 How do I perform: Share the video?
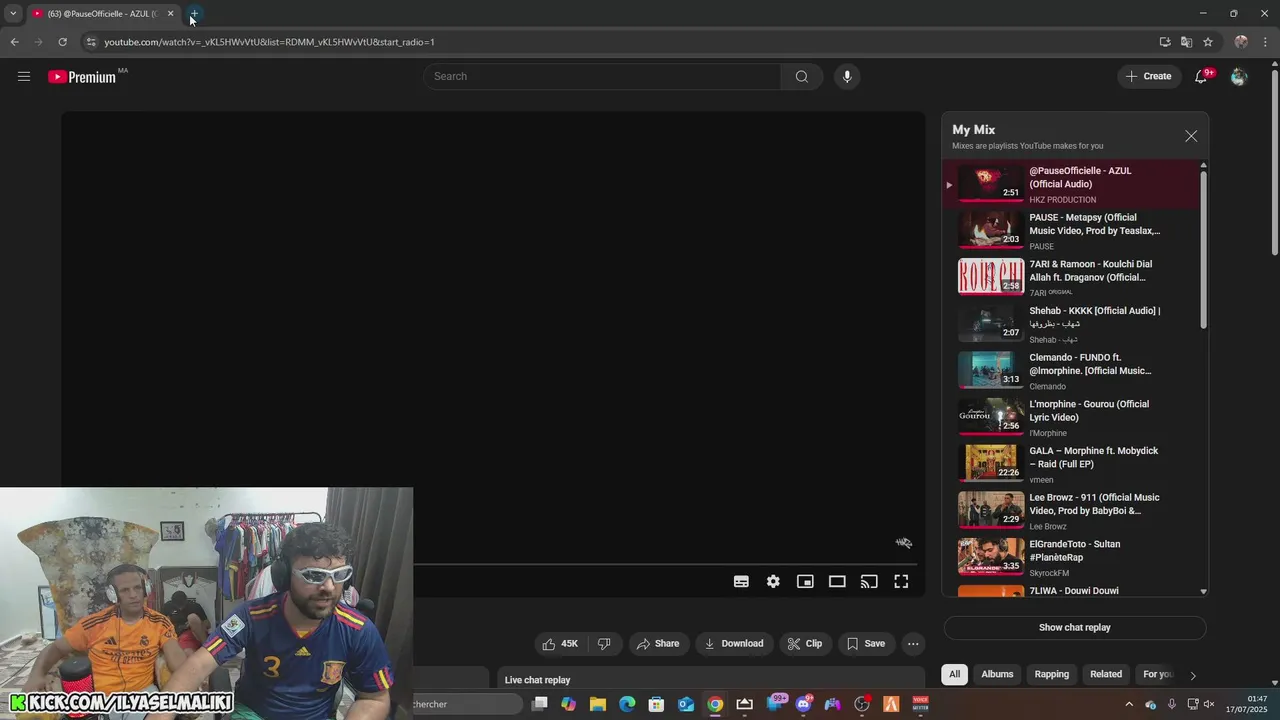658,644
